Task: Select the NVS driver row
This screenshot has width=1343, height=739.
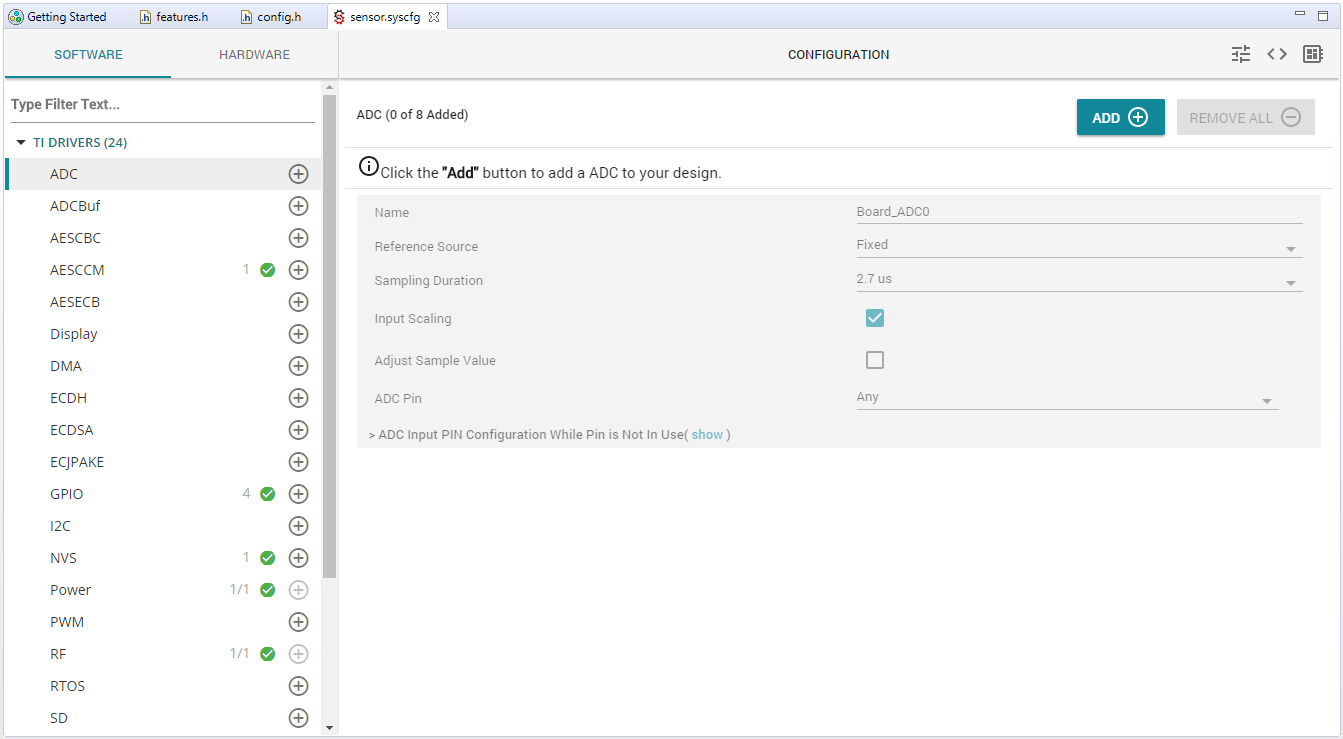Action: tap(163, 558)
